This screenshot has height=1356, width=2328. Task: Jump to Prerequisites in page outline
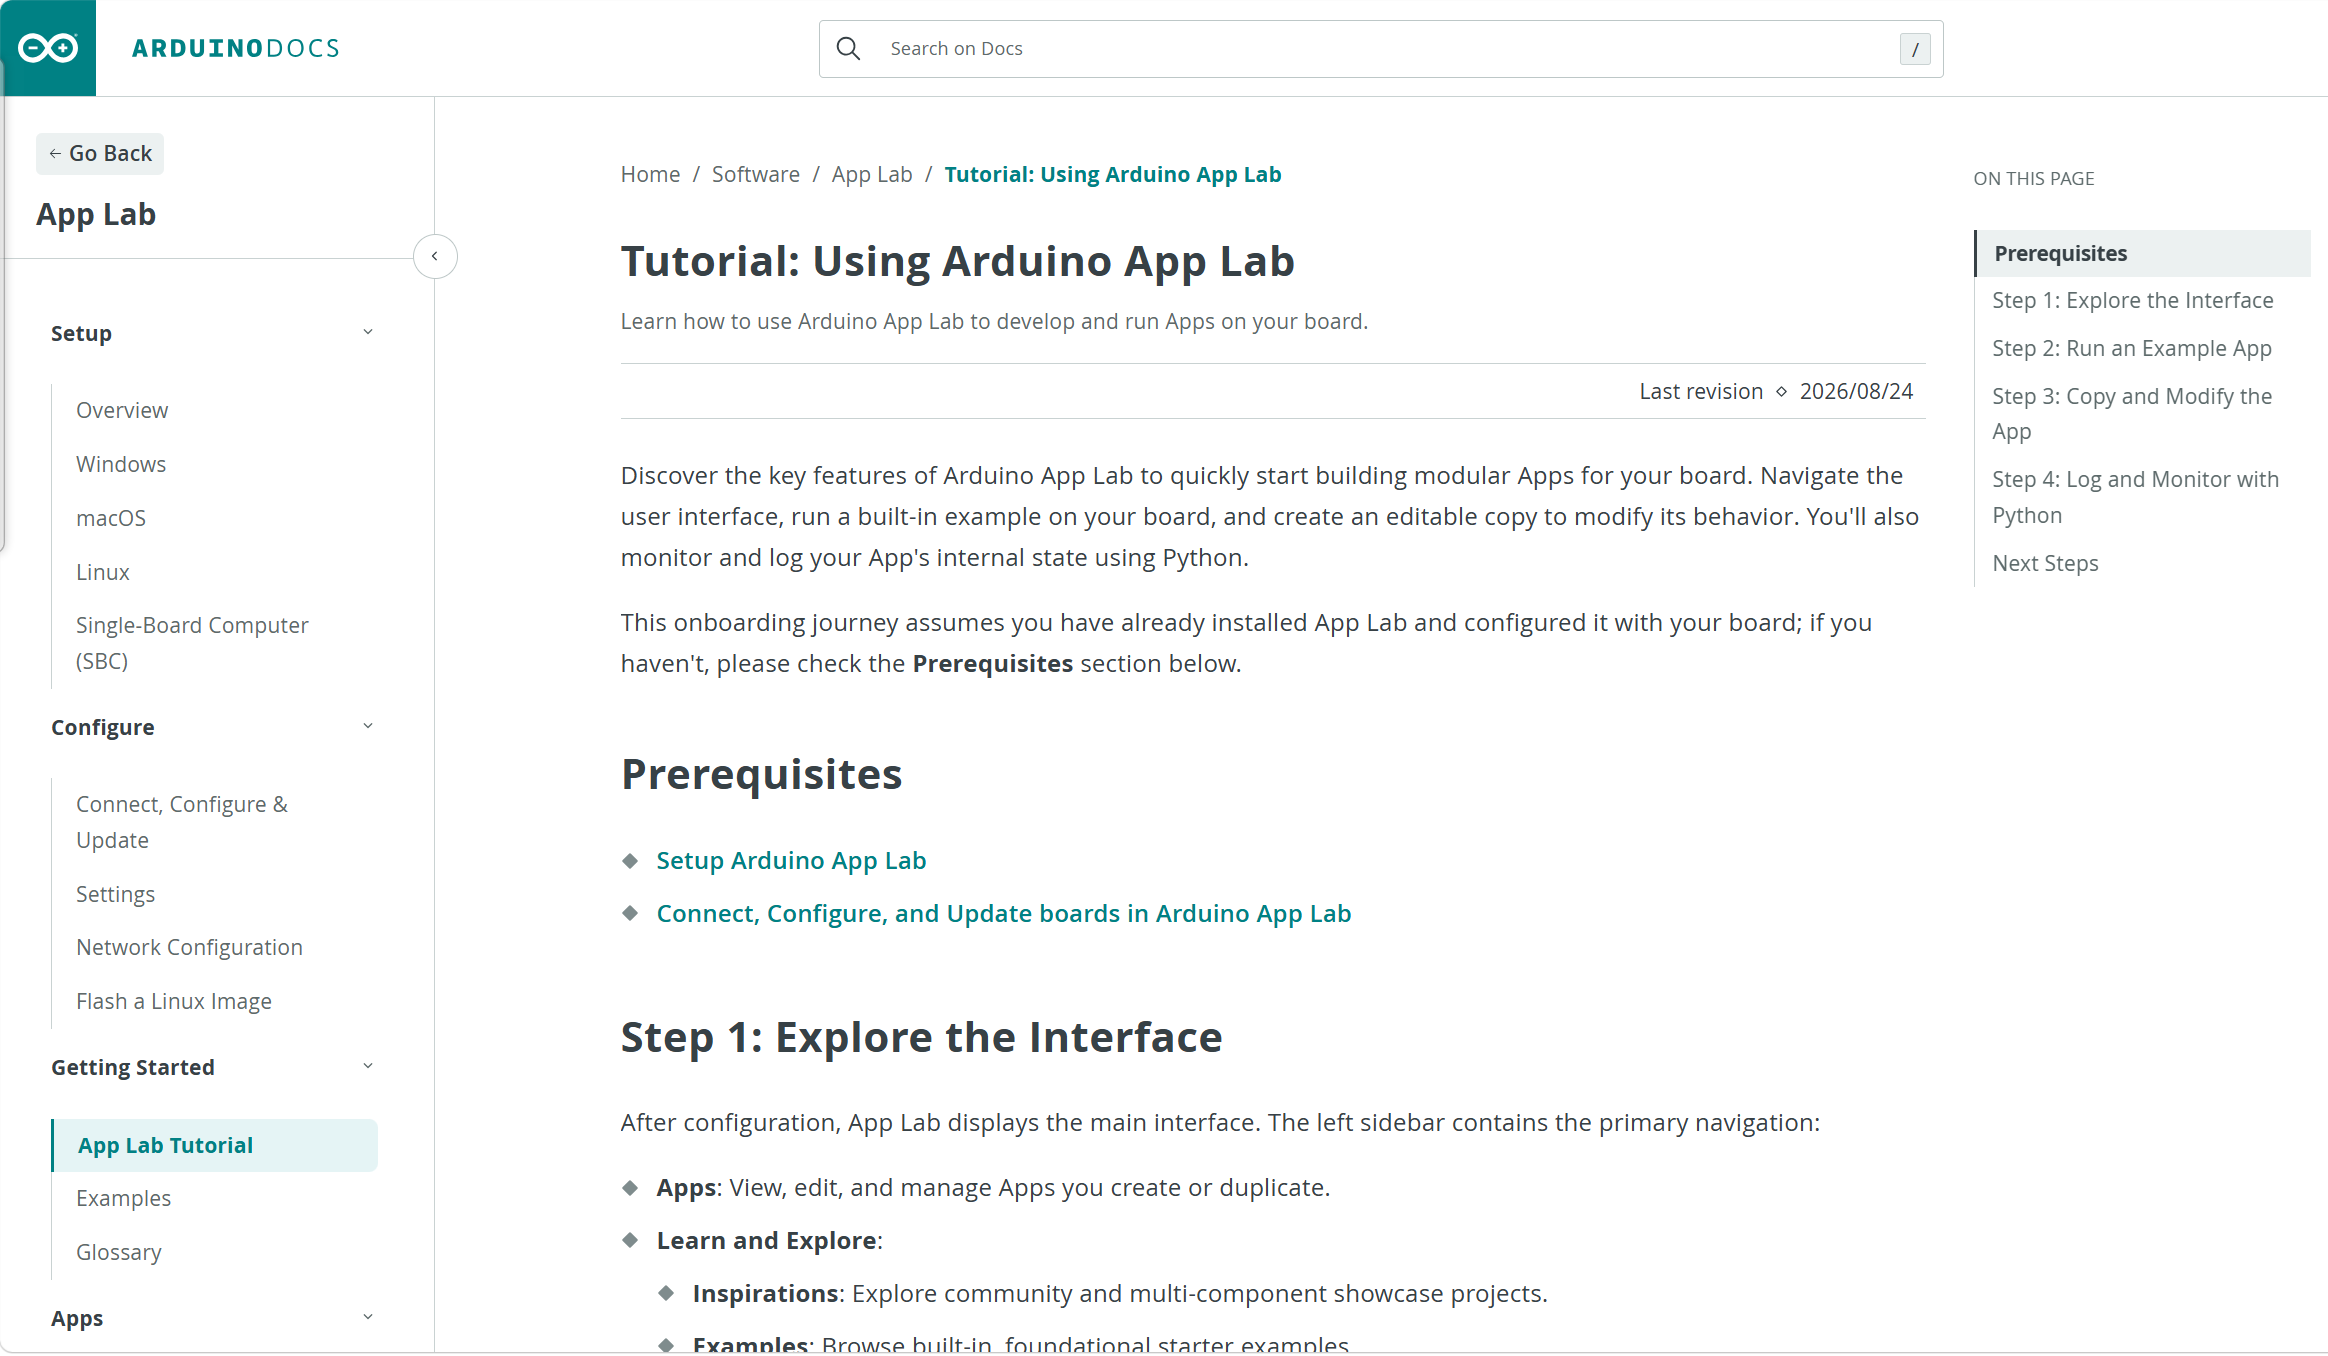point(2142,254)
